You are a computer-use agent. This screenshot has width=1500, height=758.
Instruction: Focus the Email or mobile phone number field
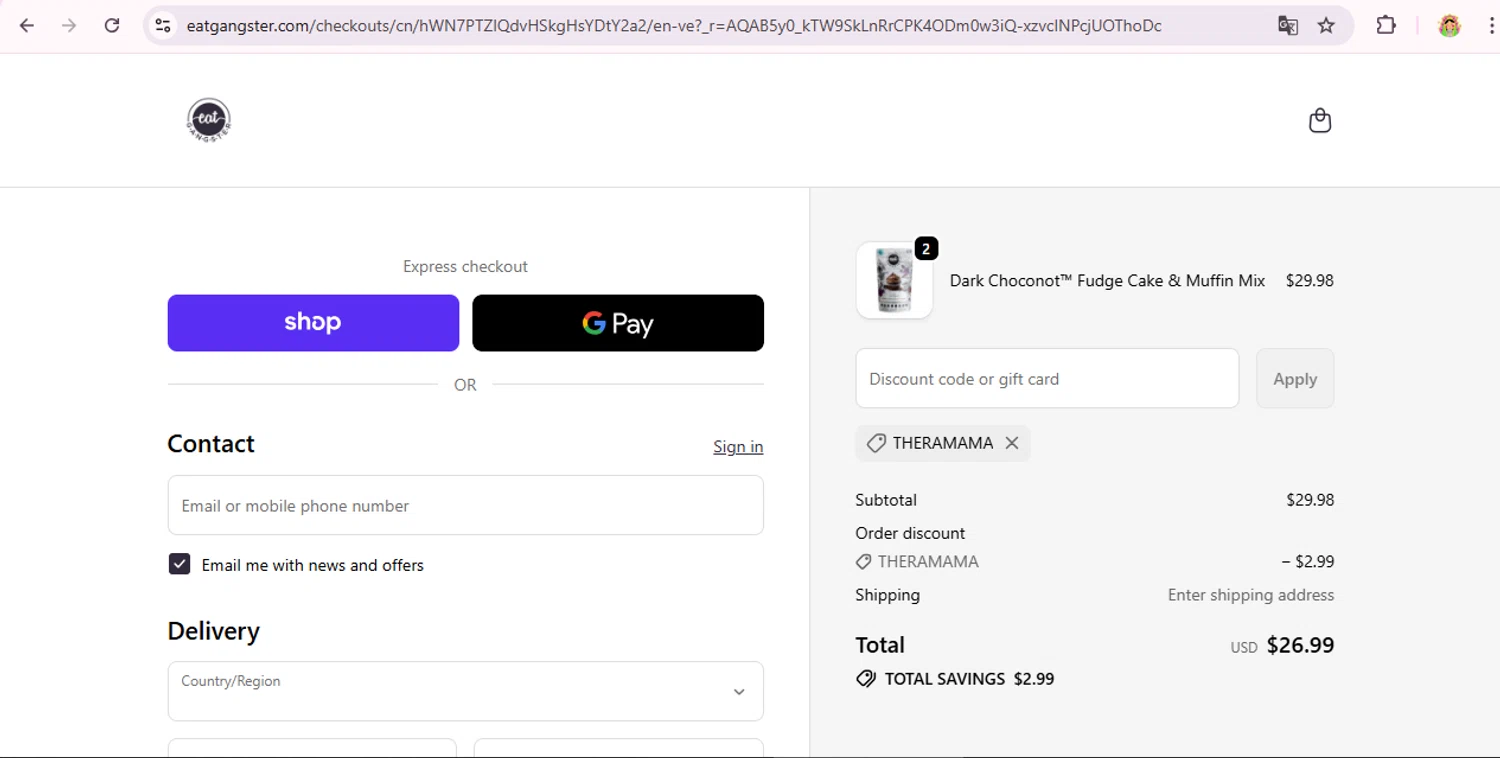tap(466, 505)
